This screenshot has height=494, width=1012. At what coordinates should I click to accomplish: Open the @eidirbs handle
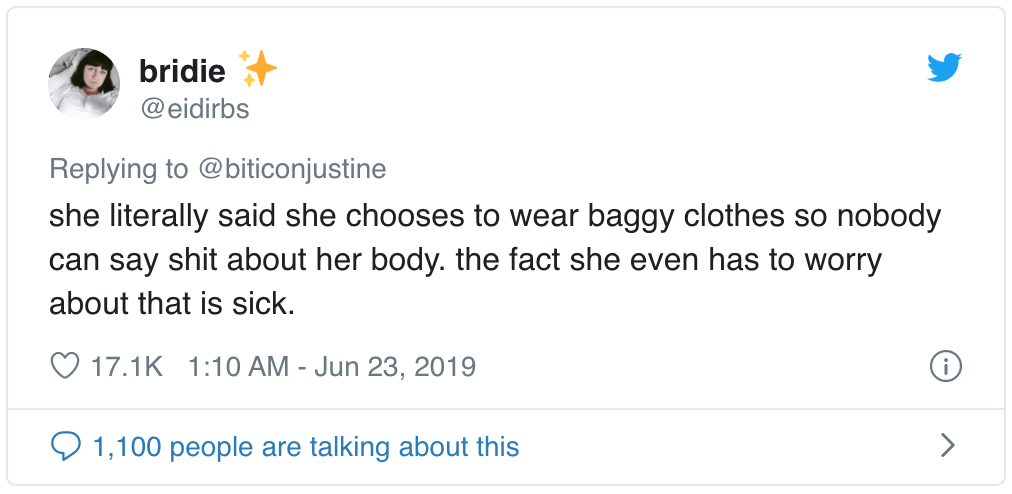point(193,108)
